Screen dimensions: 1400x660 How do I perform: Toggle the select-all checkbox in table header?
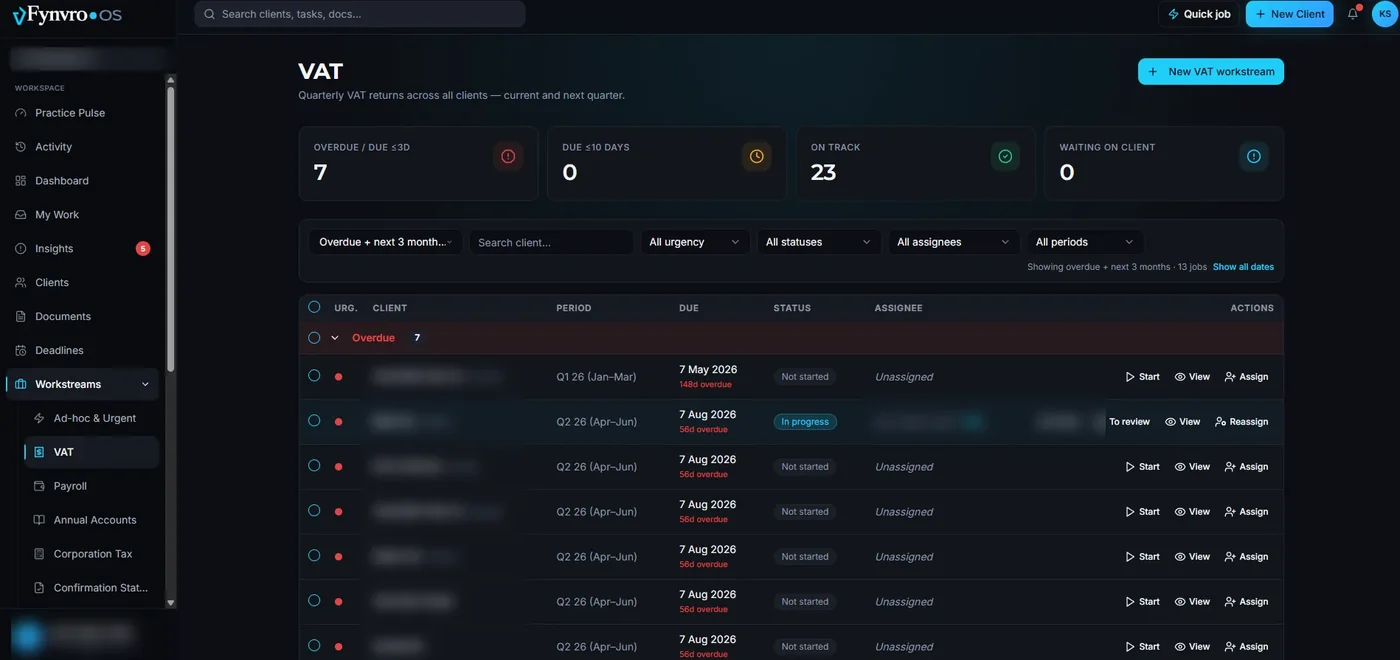pos(314,307)
